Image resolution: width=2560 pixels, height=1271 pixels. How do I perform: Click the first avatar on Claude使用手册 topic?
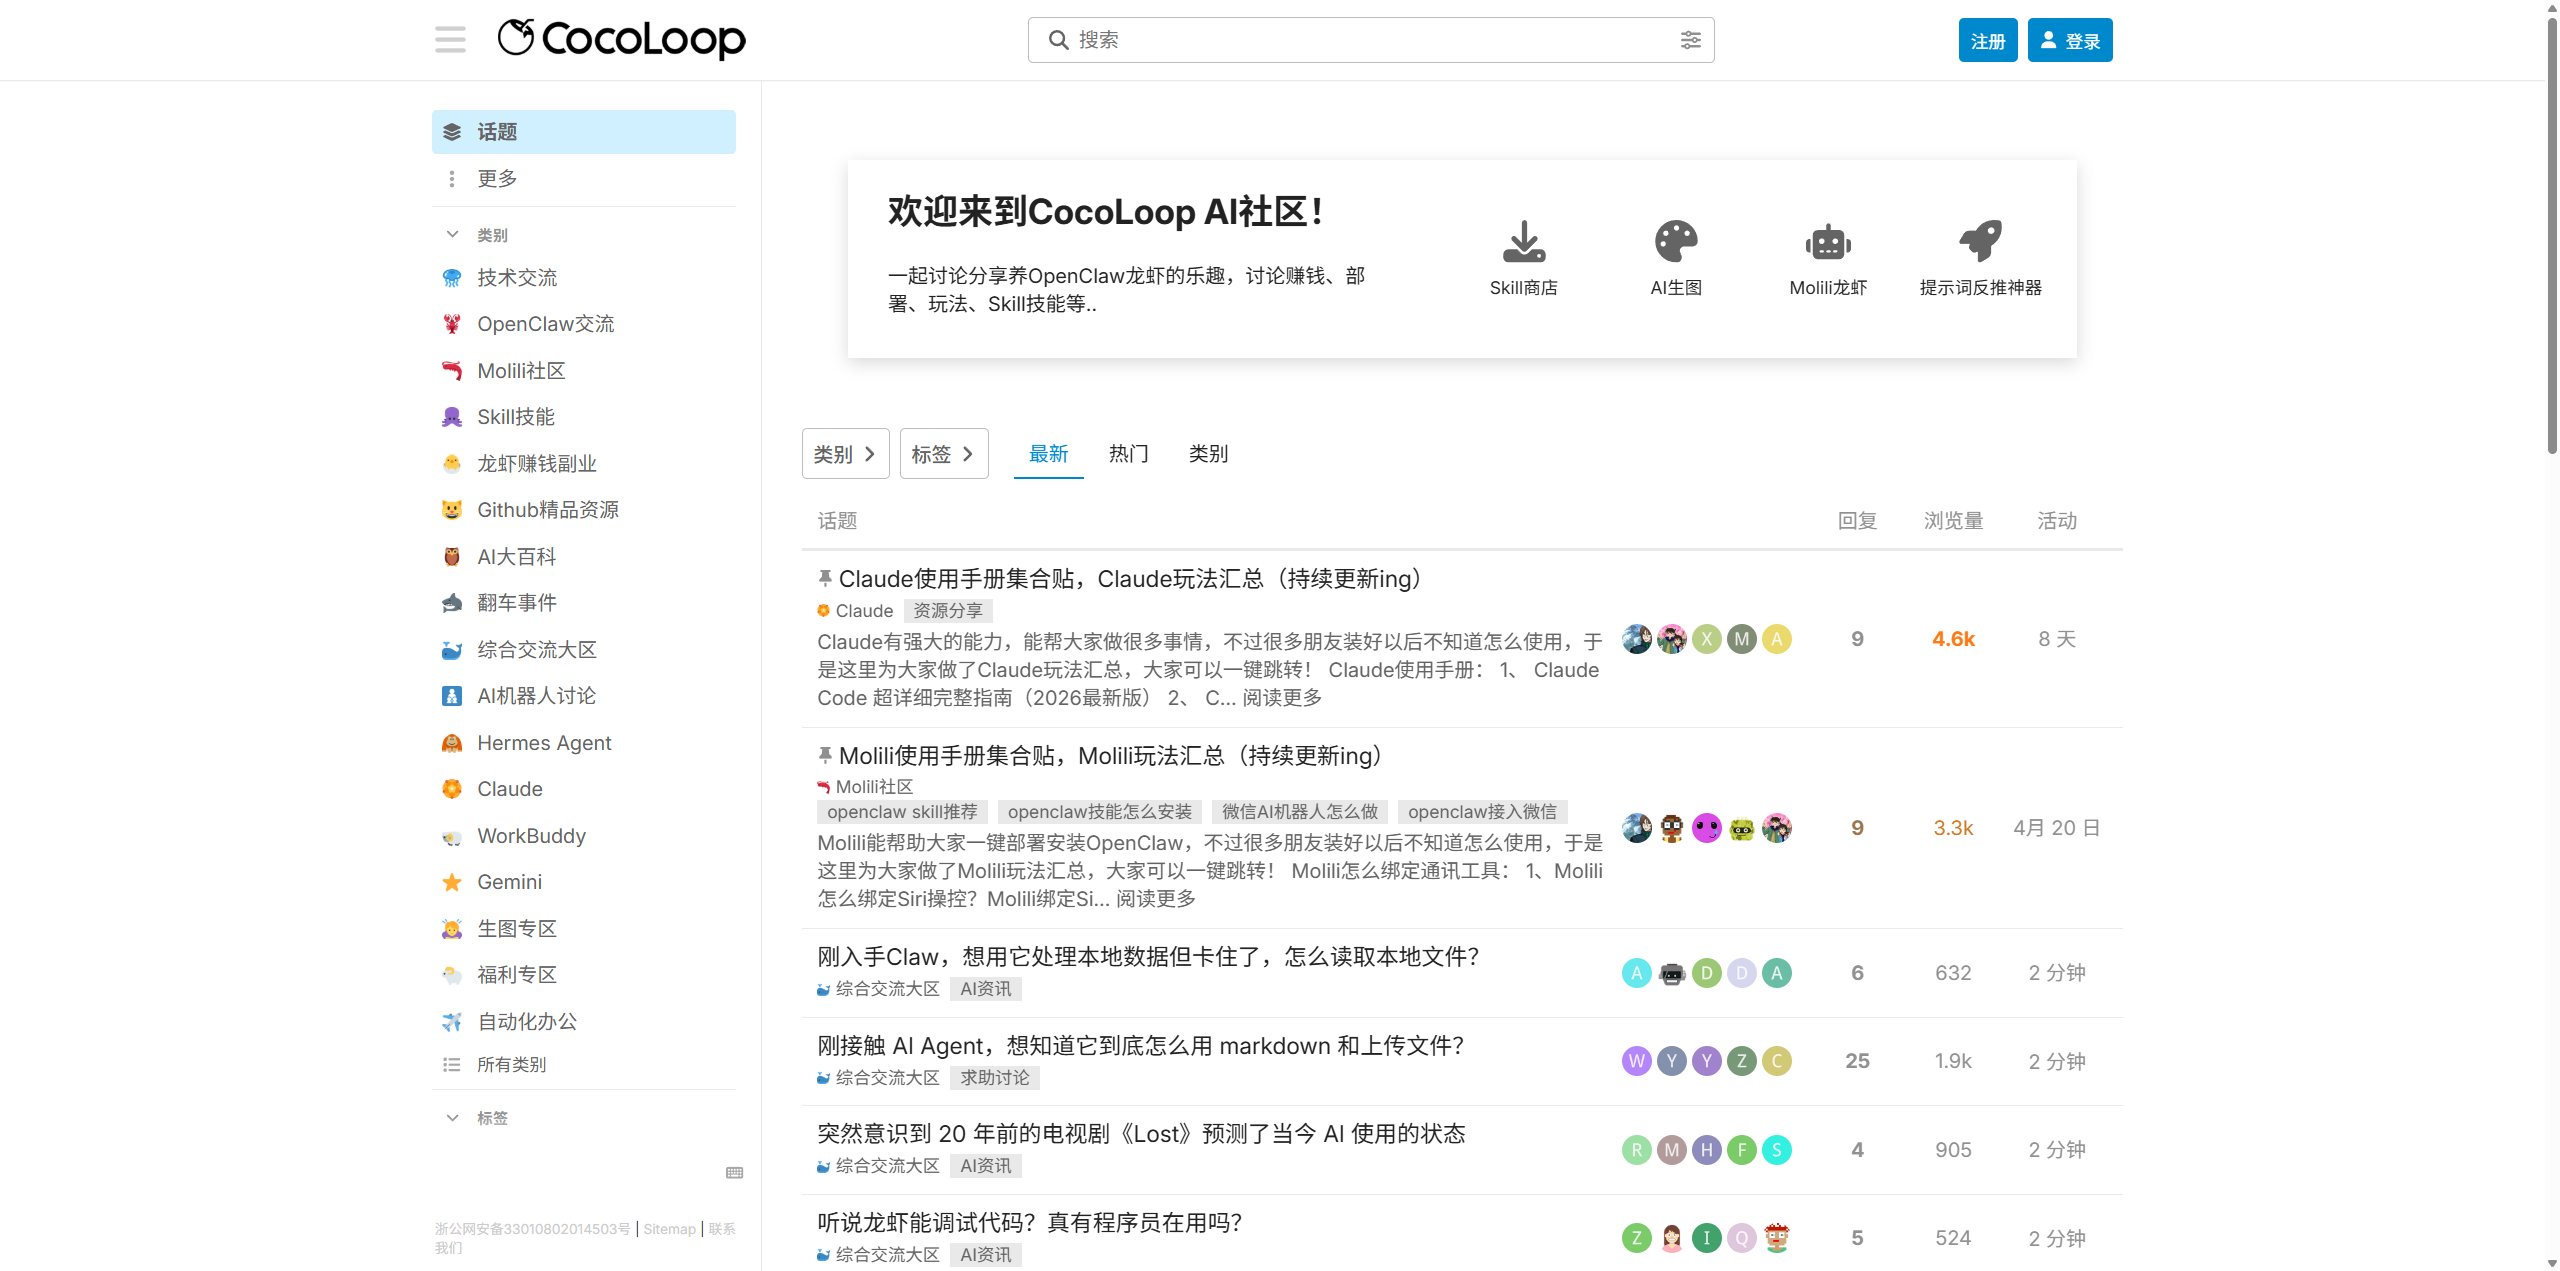(x=1636, y=639)
